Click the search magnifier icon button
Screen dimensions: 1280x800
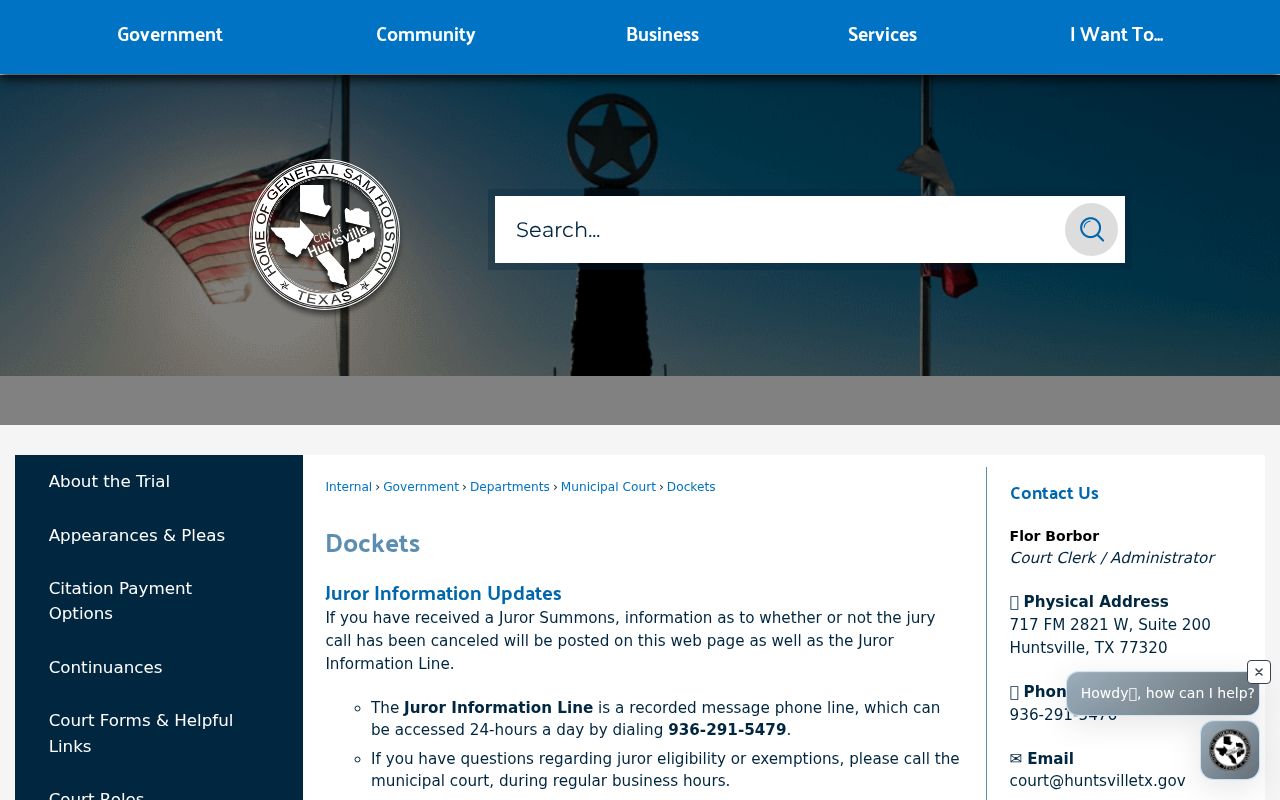tap(1091, 230)
